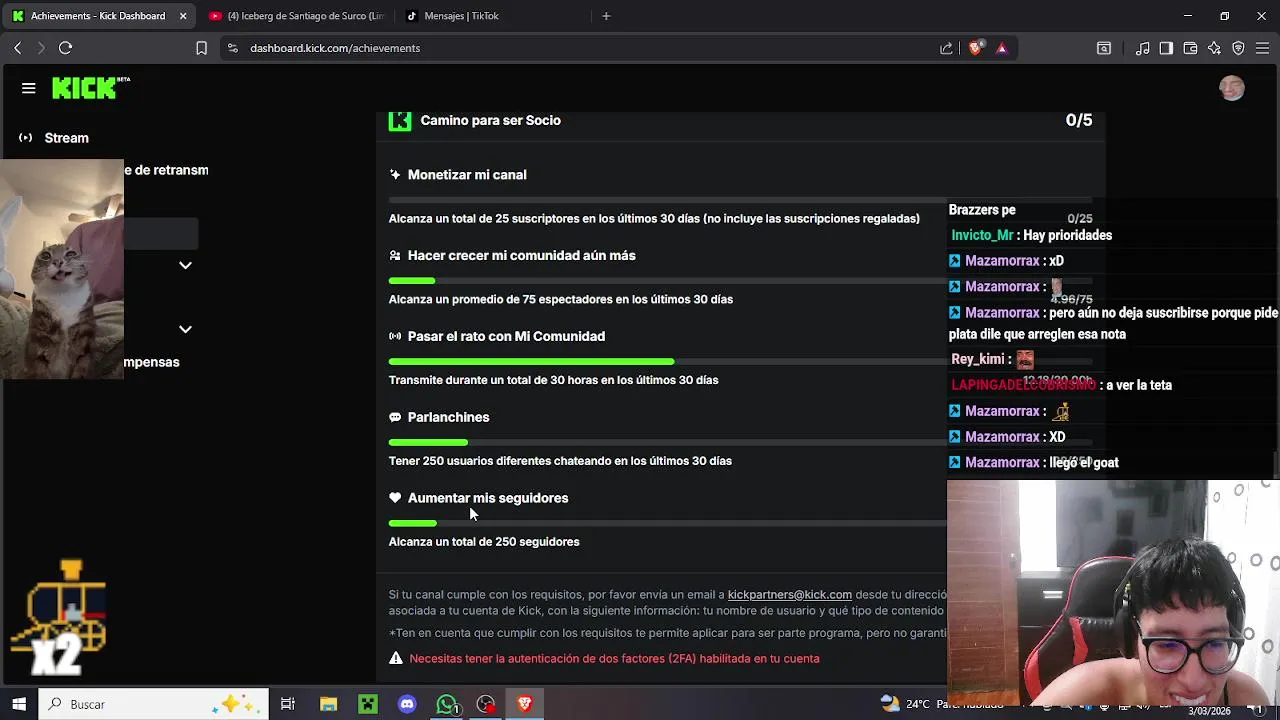Open File Explorer from taskbar
Image resolution: width=1280 pixels, height=720 pixels.
(x=328, y=704)
